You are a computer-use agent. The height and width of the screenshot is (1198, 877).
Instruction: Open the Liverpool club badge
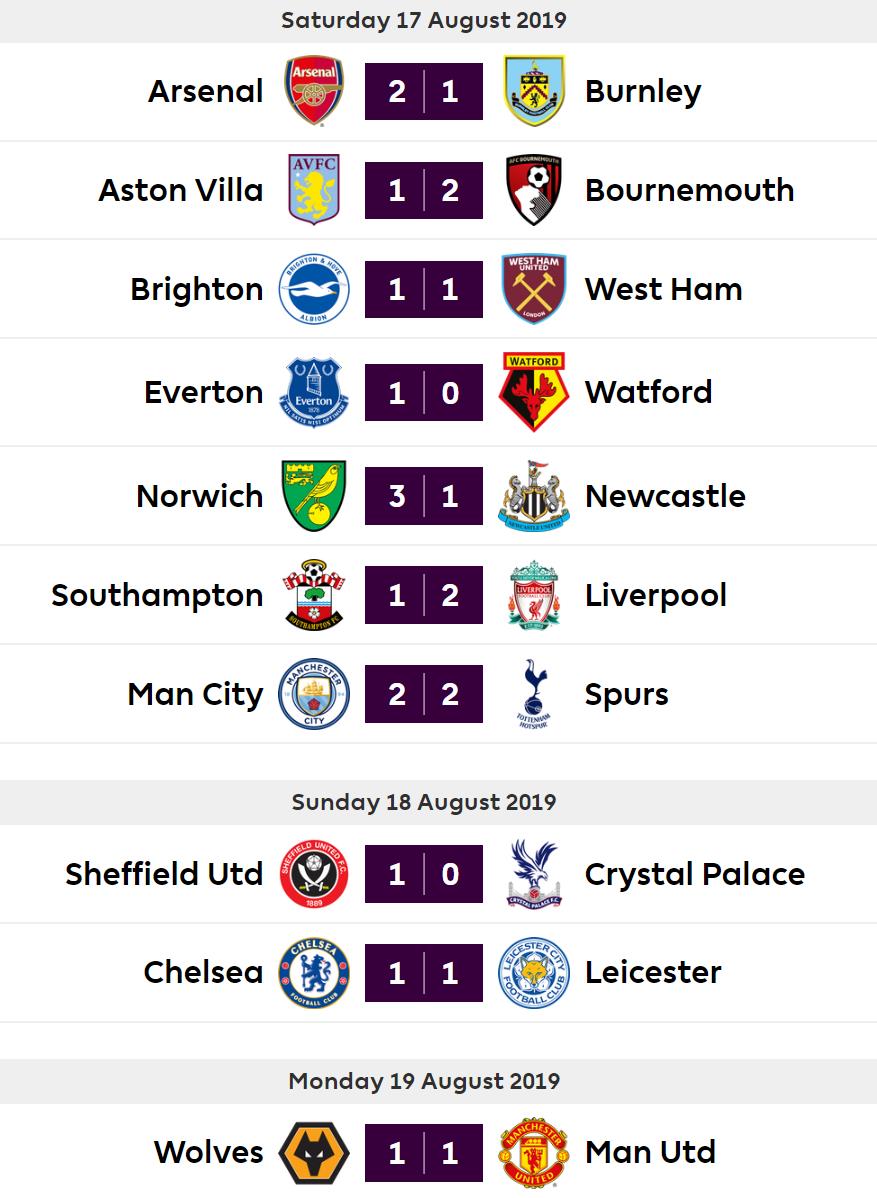(534, 594)
